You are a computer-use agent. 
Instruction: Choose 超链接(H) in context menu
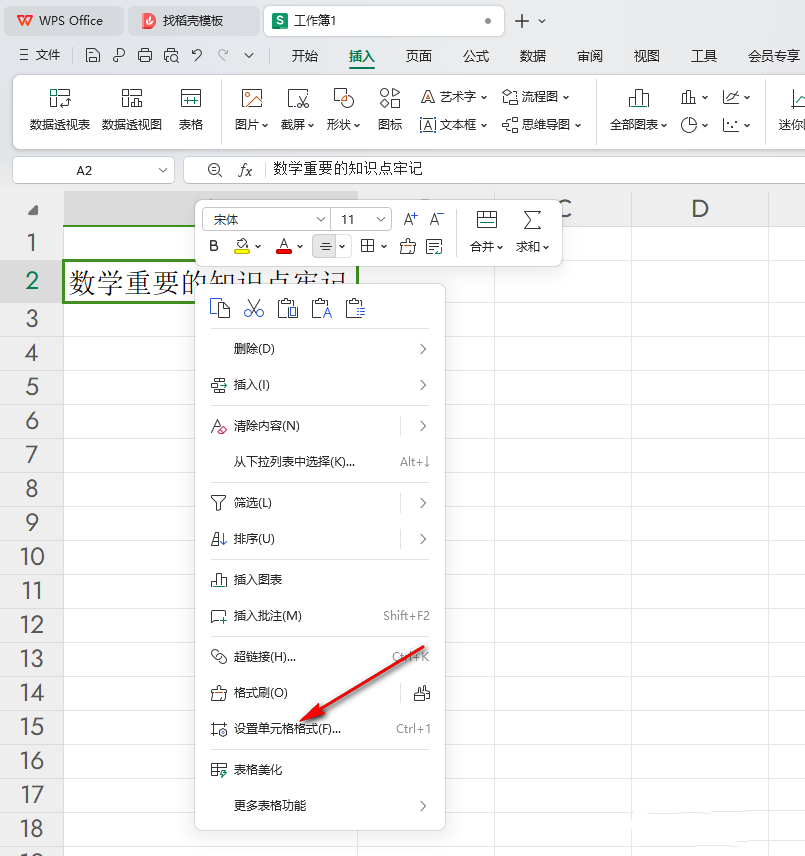(320, 657)
